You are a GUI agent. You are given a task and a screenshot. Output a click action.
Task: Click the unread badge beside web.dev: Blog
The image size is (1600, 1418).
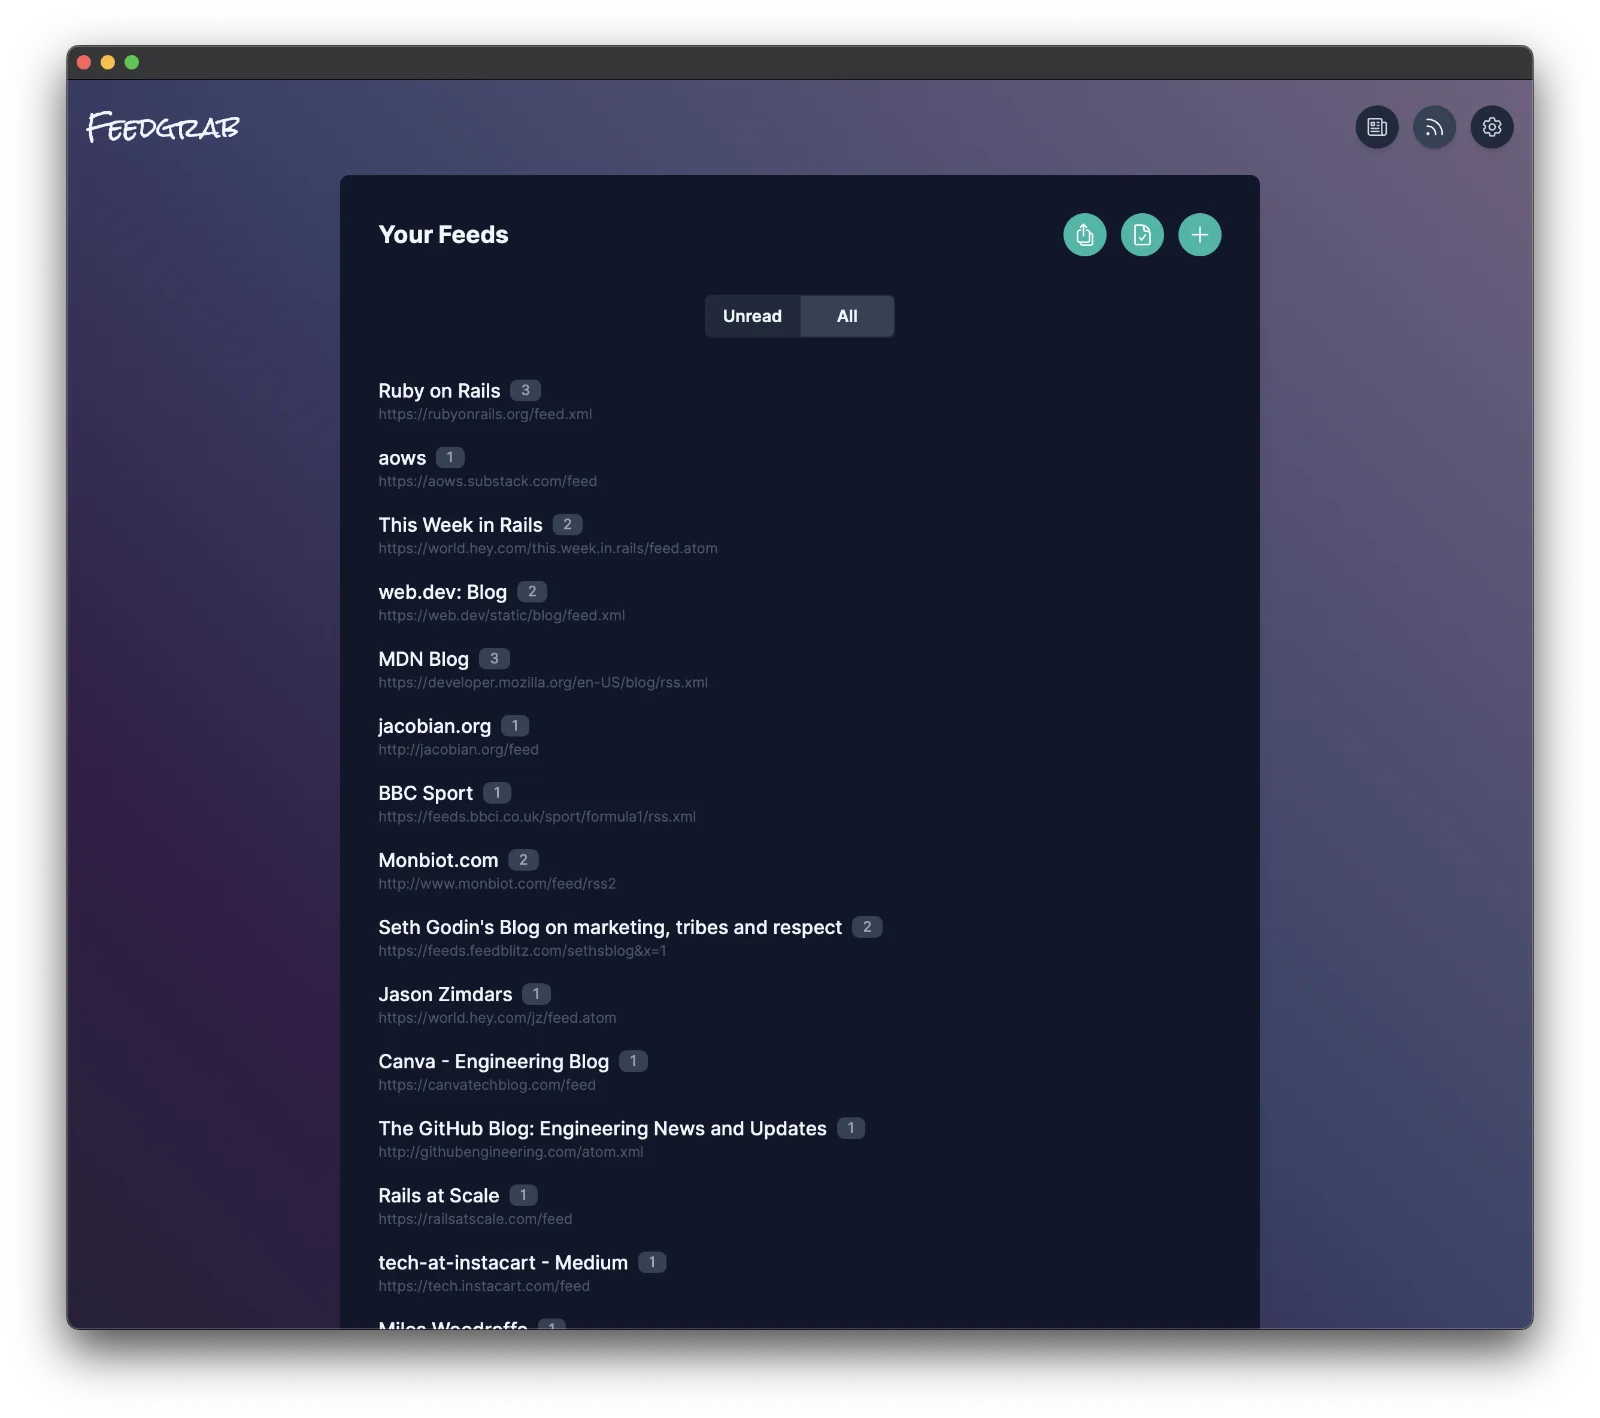(x=532, y=591)
